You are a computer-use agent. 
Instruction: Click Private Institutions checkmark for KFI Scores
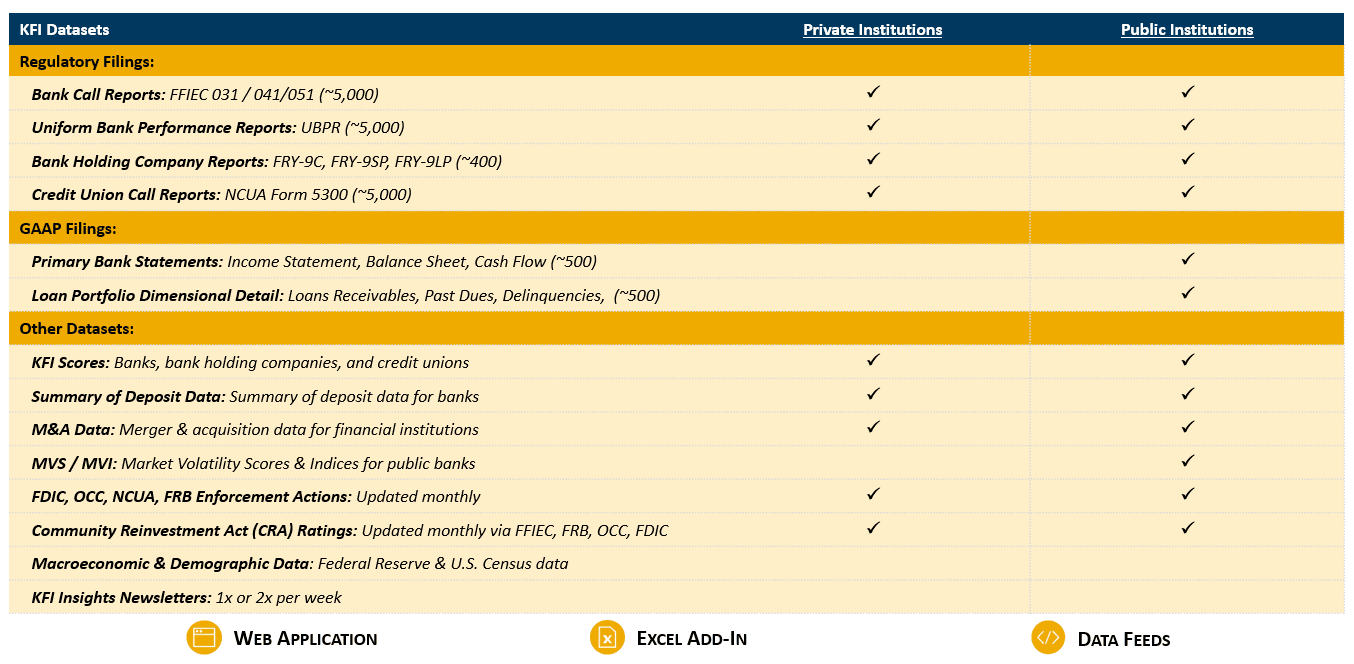pos(873,360)
